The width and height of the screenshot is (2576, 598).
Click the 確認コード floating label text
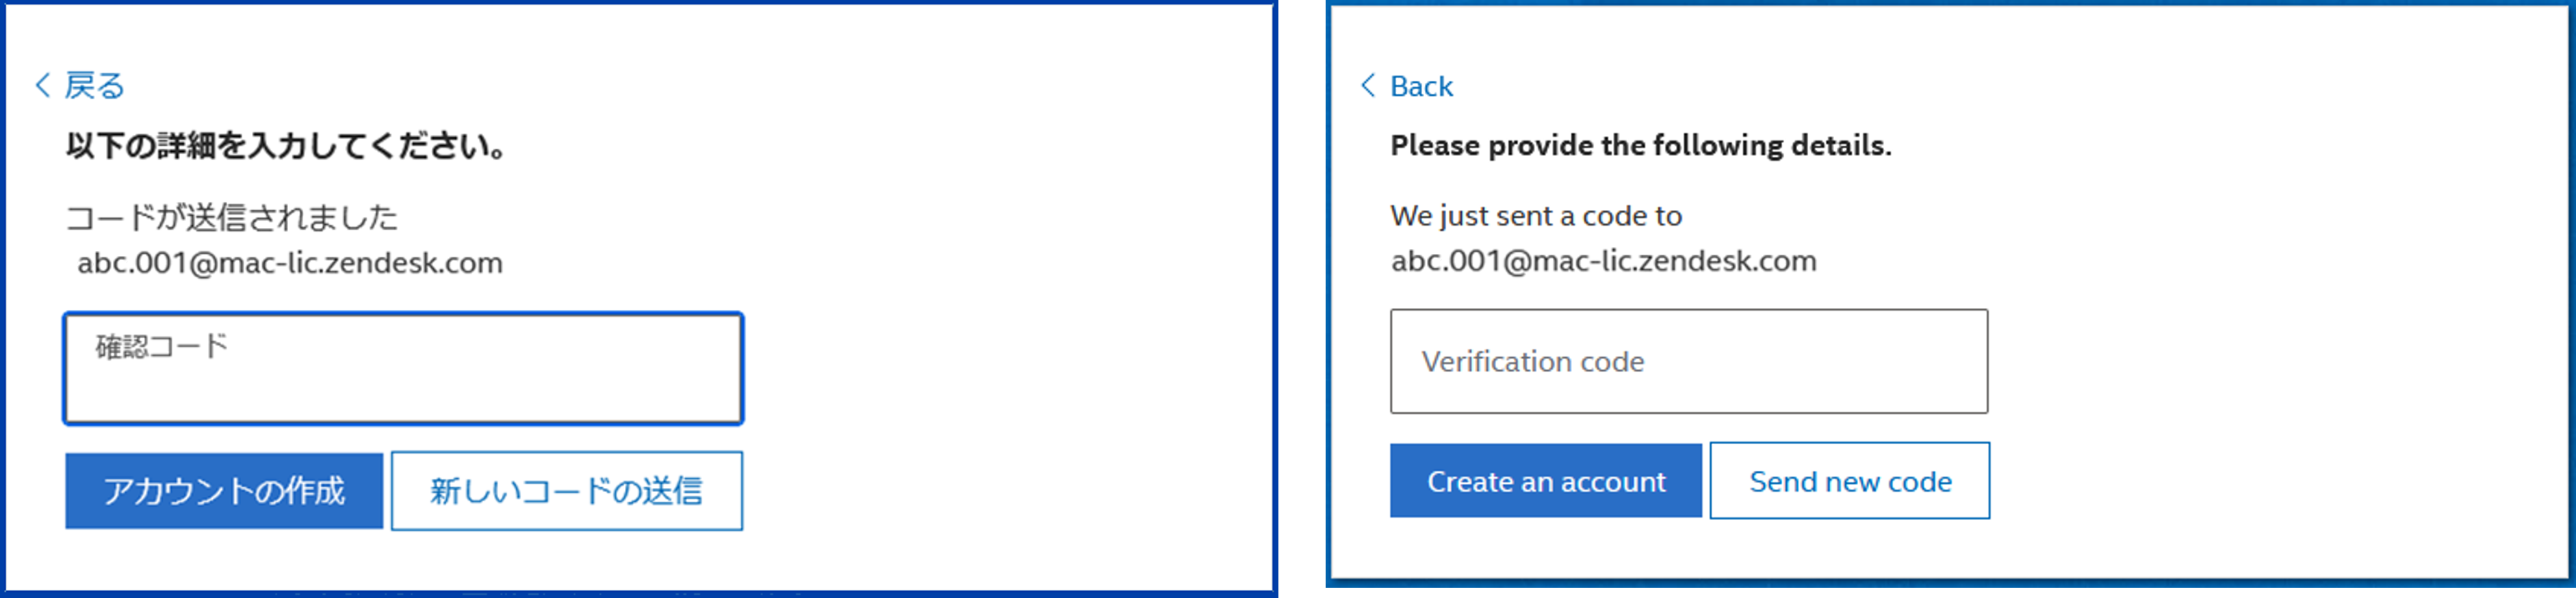[x=162, y=346]
